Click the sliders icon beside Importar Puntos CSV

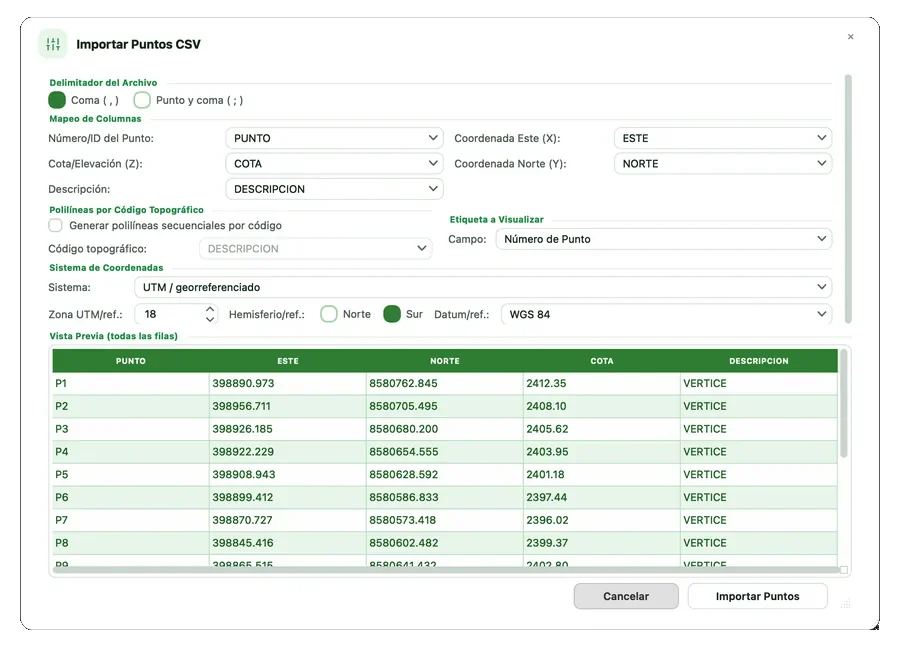tap(53, 44)
